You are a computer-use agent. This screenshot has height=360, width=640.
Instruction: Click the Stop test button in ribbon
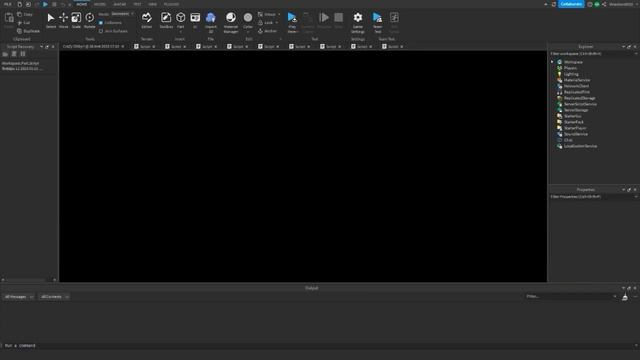coord(338,20)
